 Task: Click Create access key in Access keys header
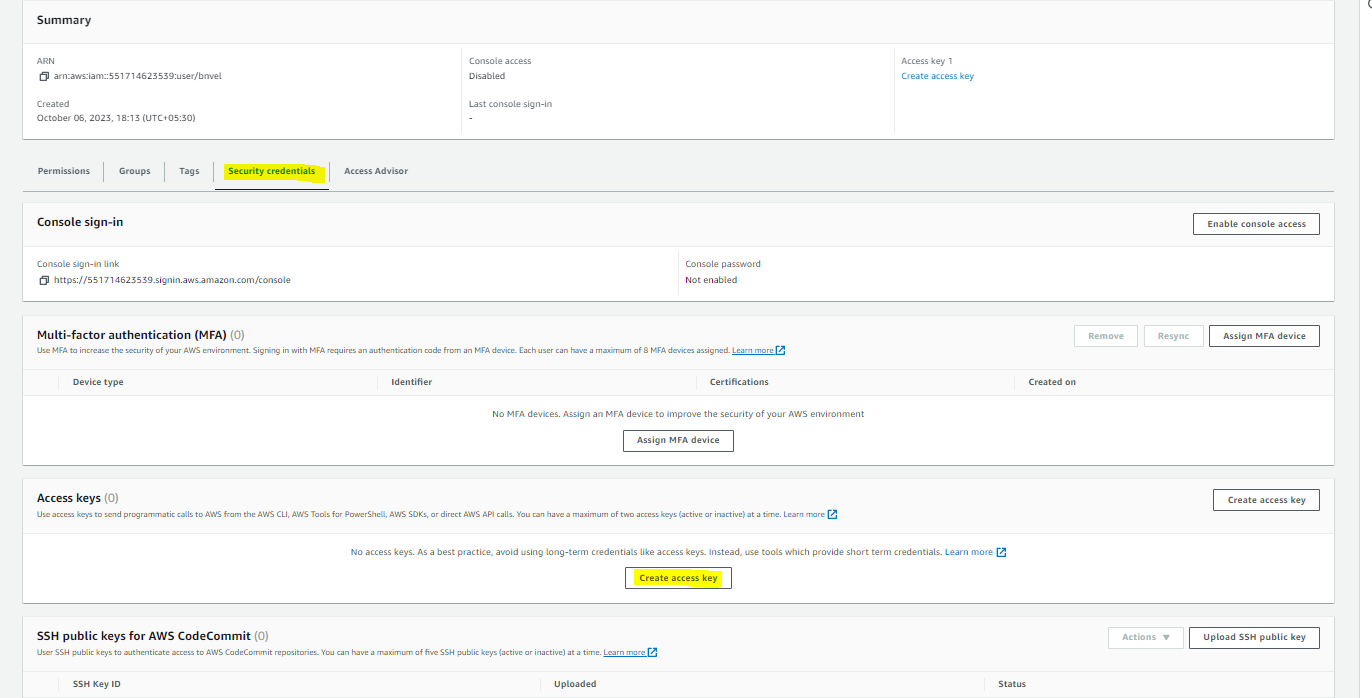click(1266, 500)
